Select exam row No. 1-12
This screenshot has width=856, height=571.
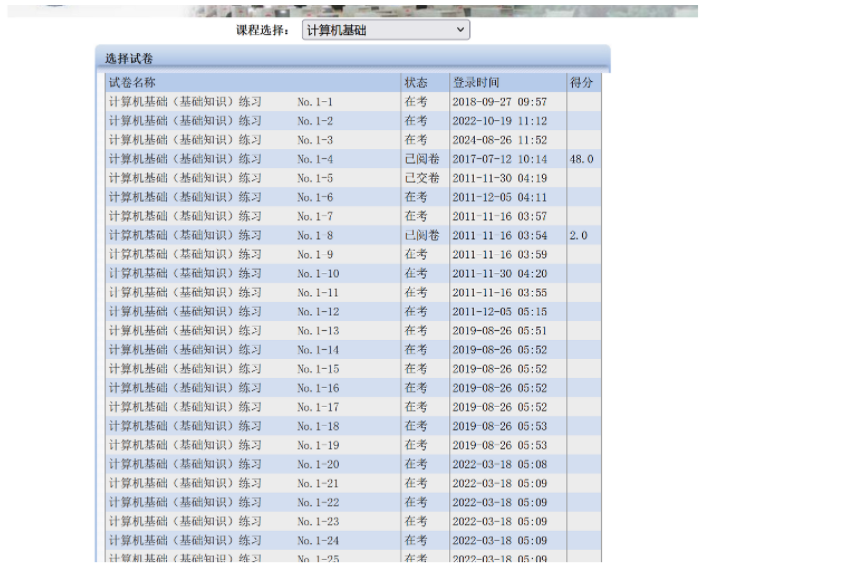(x=353, y=312)
